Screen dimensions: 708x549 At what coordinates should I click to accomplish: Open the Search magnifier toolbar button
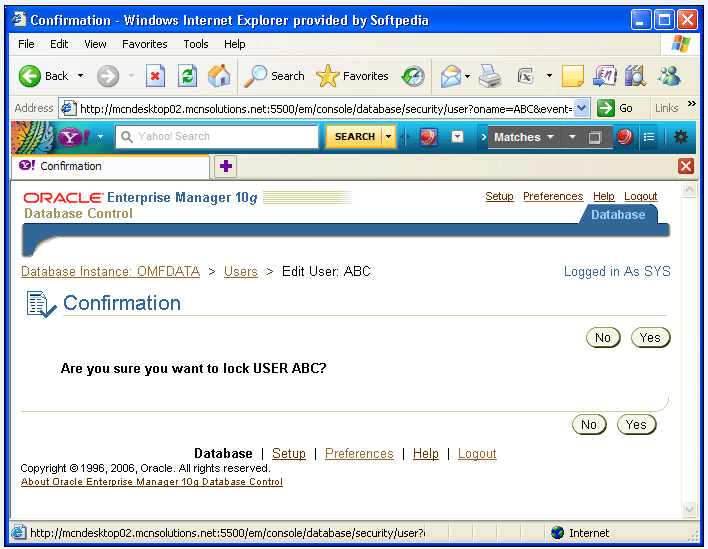(275, 76)
